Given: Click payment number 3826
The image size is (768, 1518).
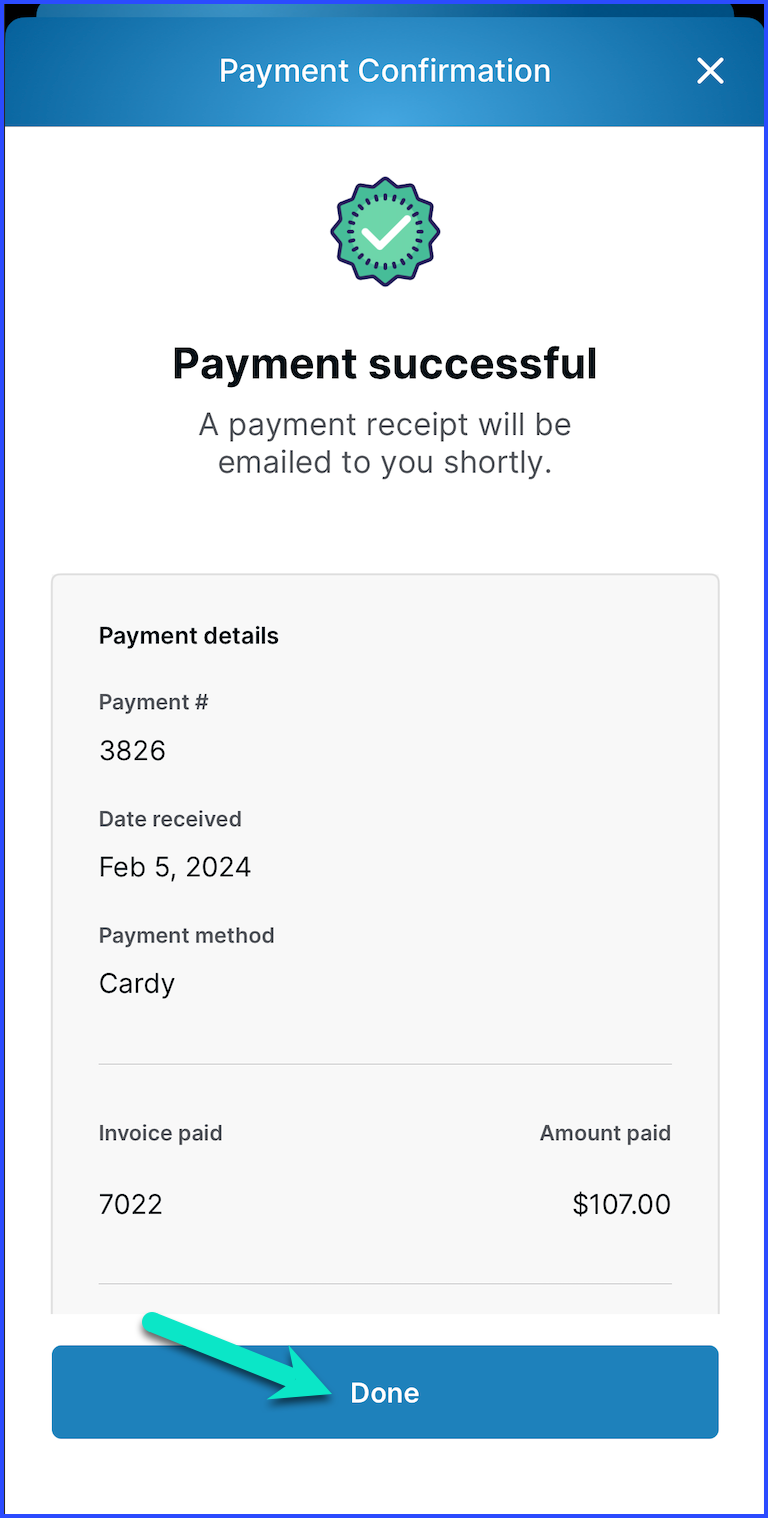Looking at the screenshot, I should tap(132, 750).
